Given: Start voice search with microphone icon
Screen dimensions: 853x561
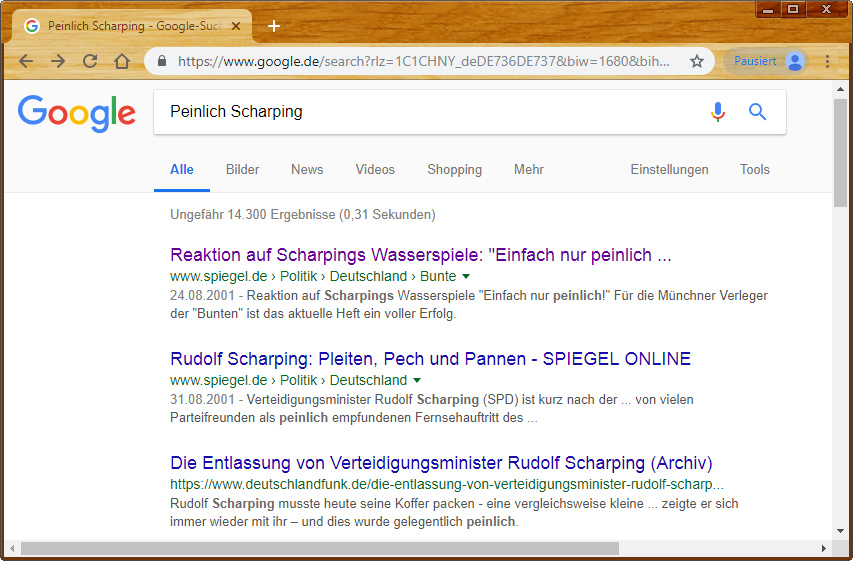Looking at the screenshot, I should click(717, 112).
